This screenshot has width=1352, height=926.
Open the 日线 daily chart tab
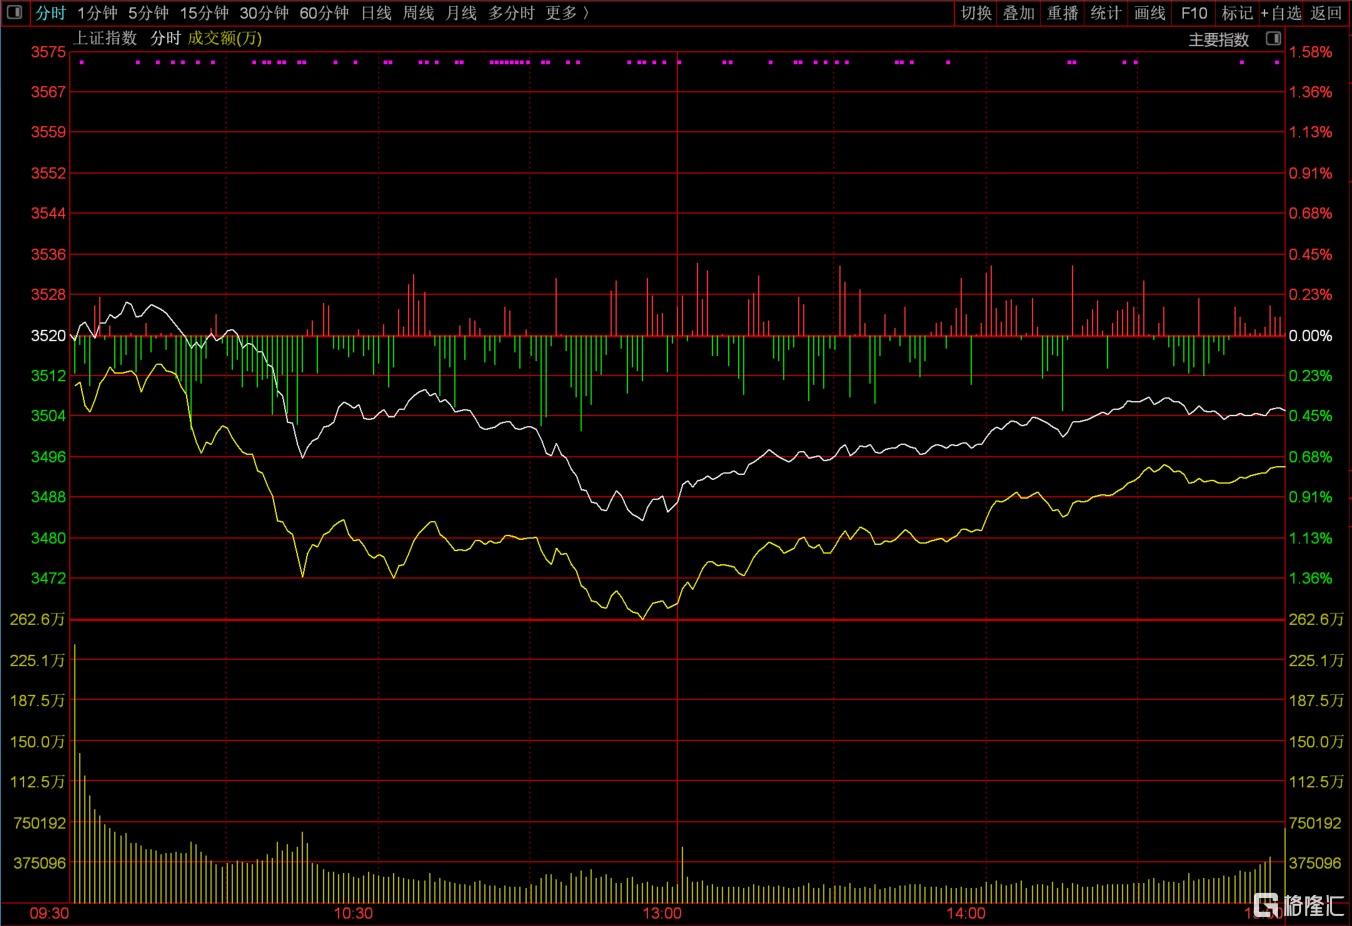[x=376, y=13]
